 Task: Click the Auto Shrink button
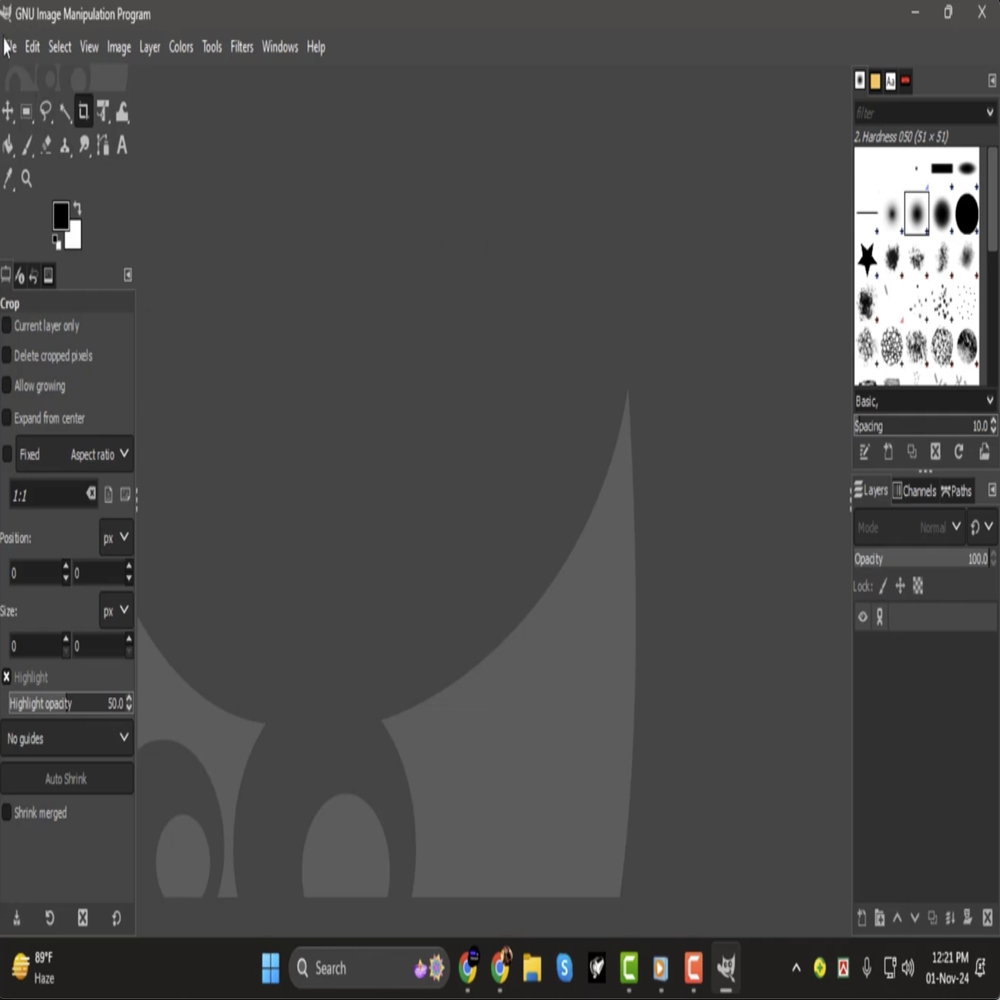[x=67, y=779]
